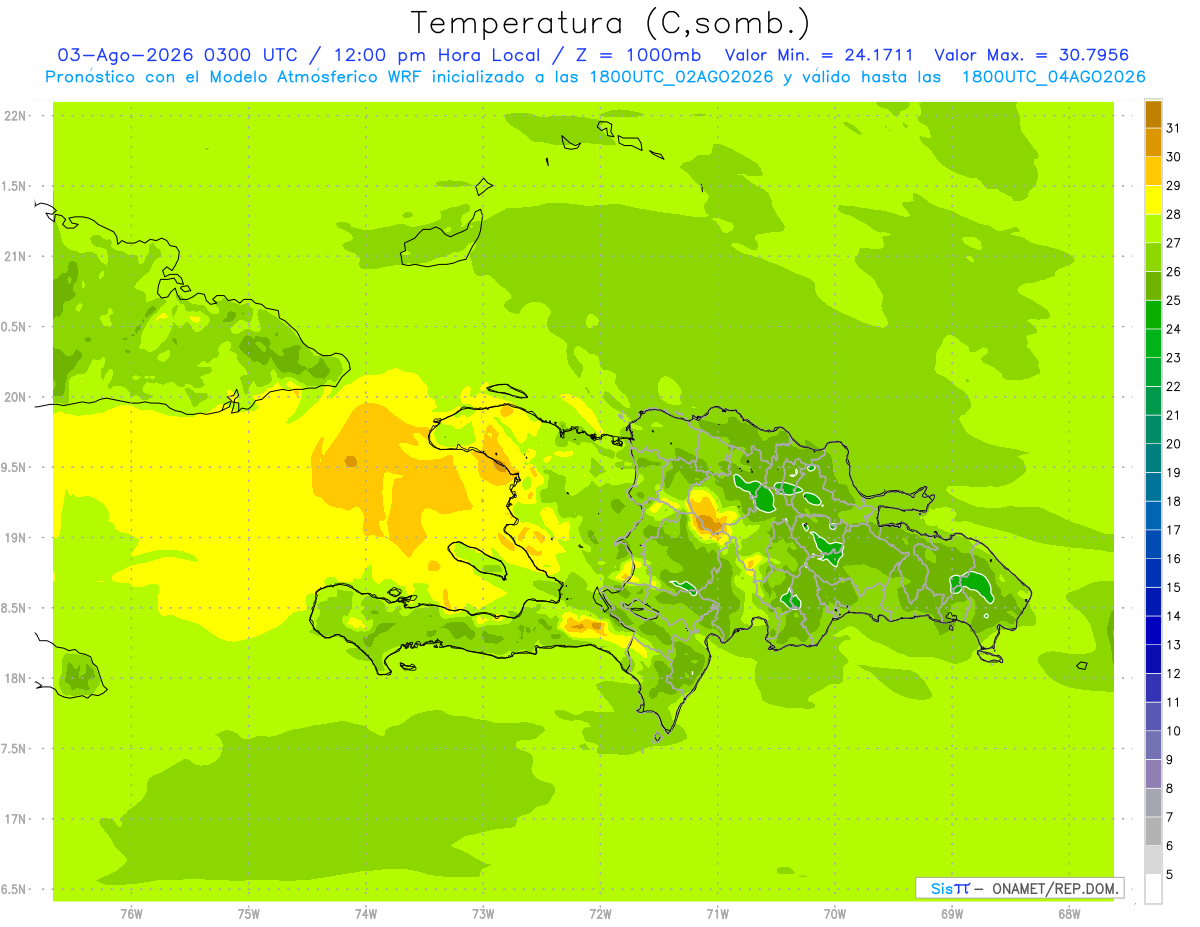
Task: Click the "76W" longitude axis label
Action: pos(131,914)
